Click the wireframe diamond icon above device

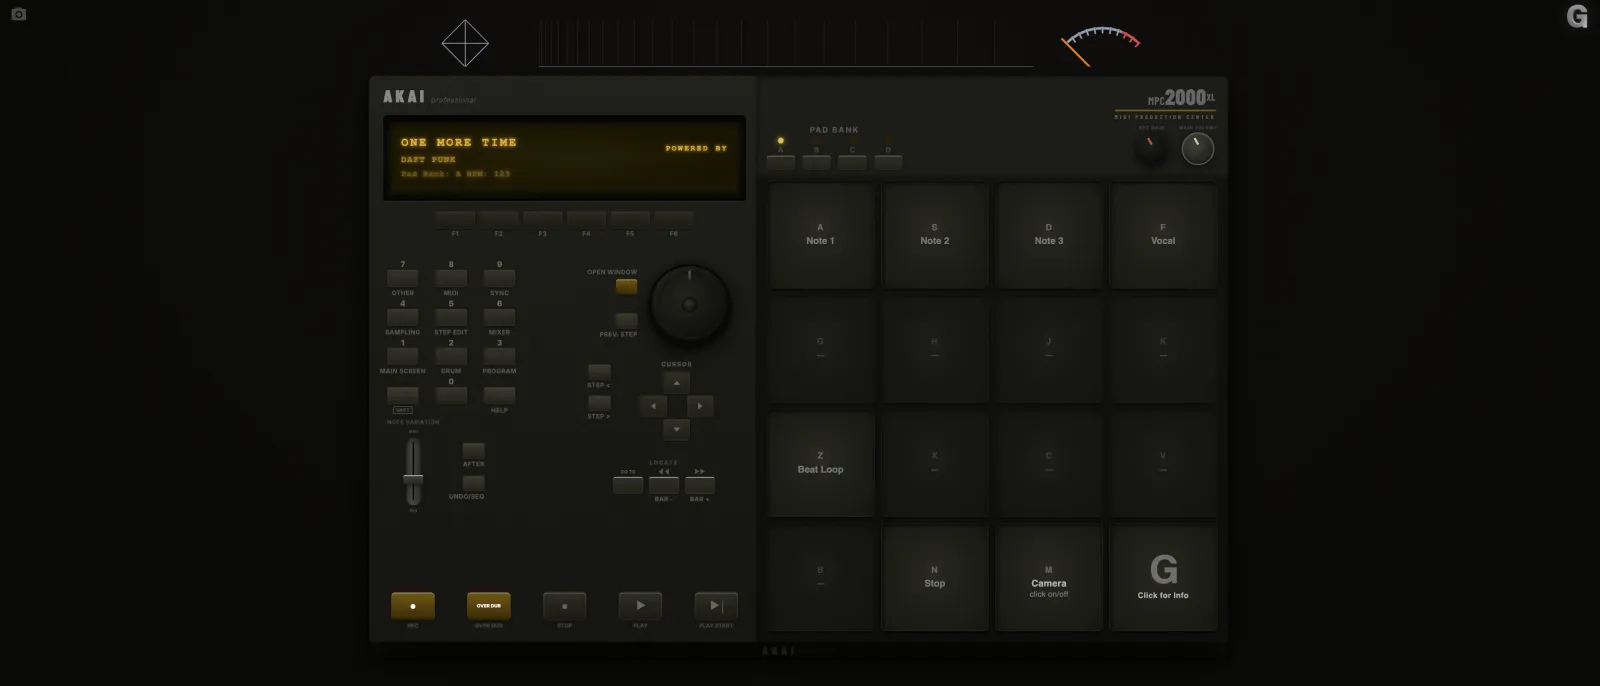coord(465,43)
